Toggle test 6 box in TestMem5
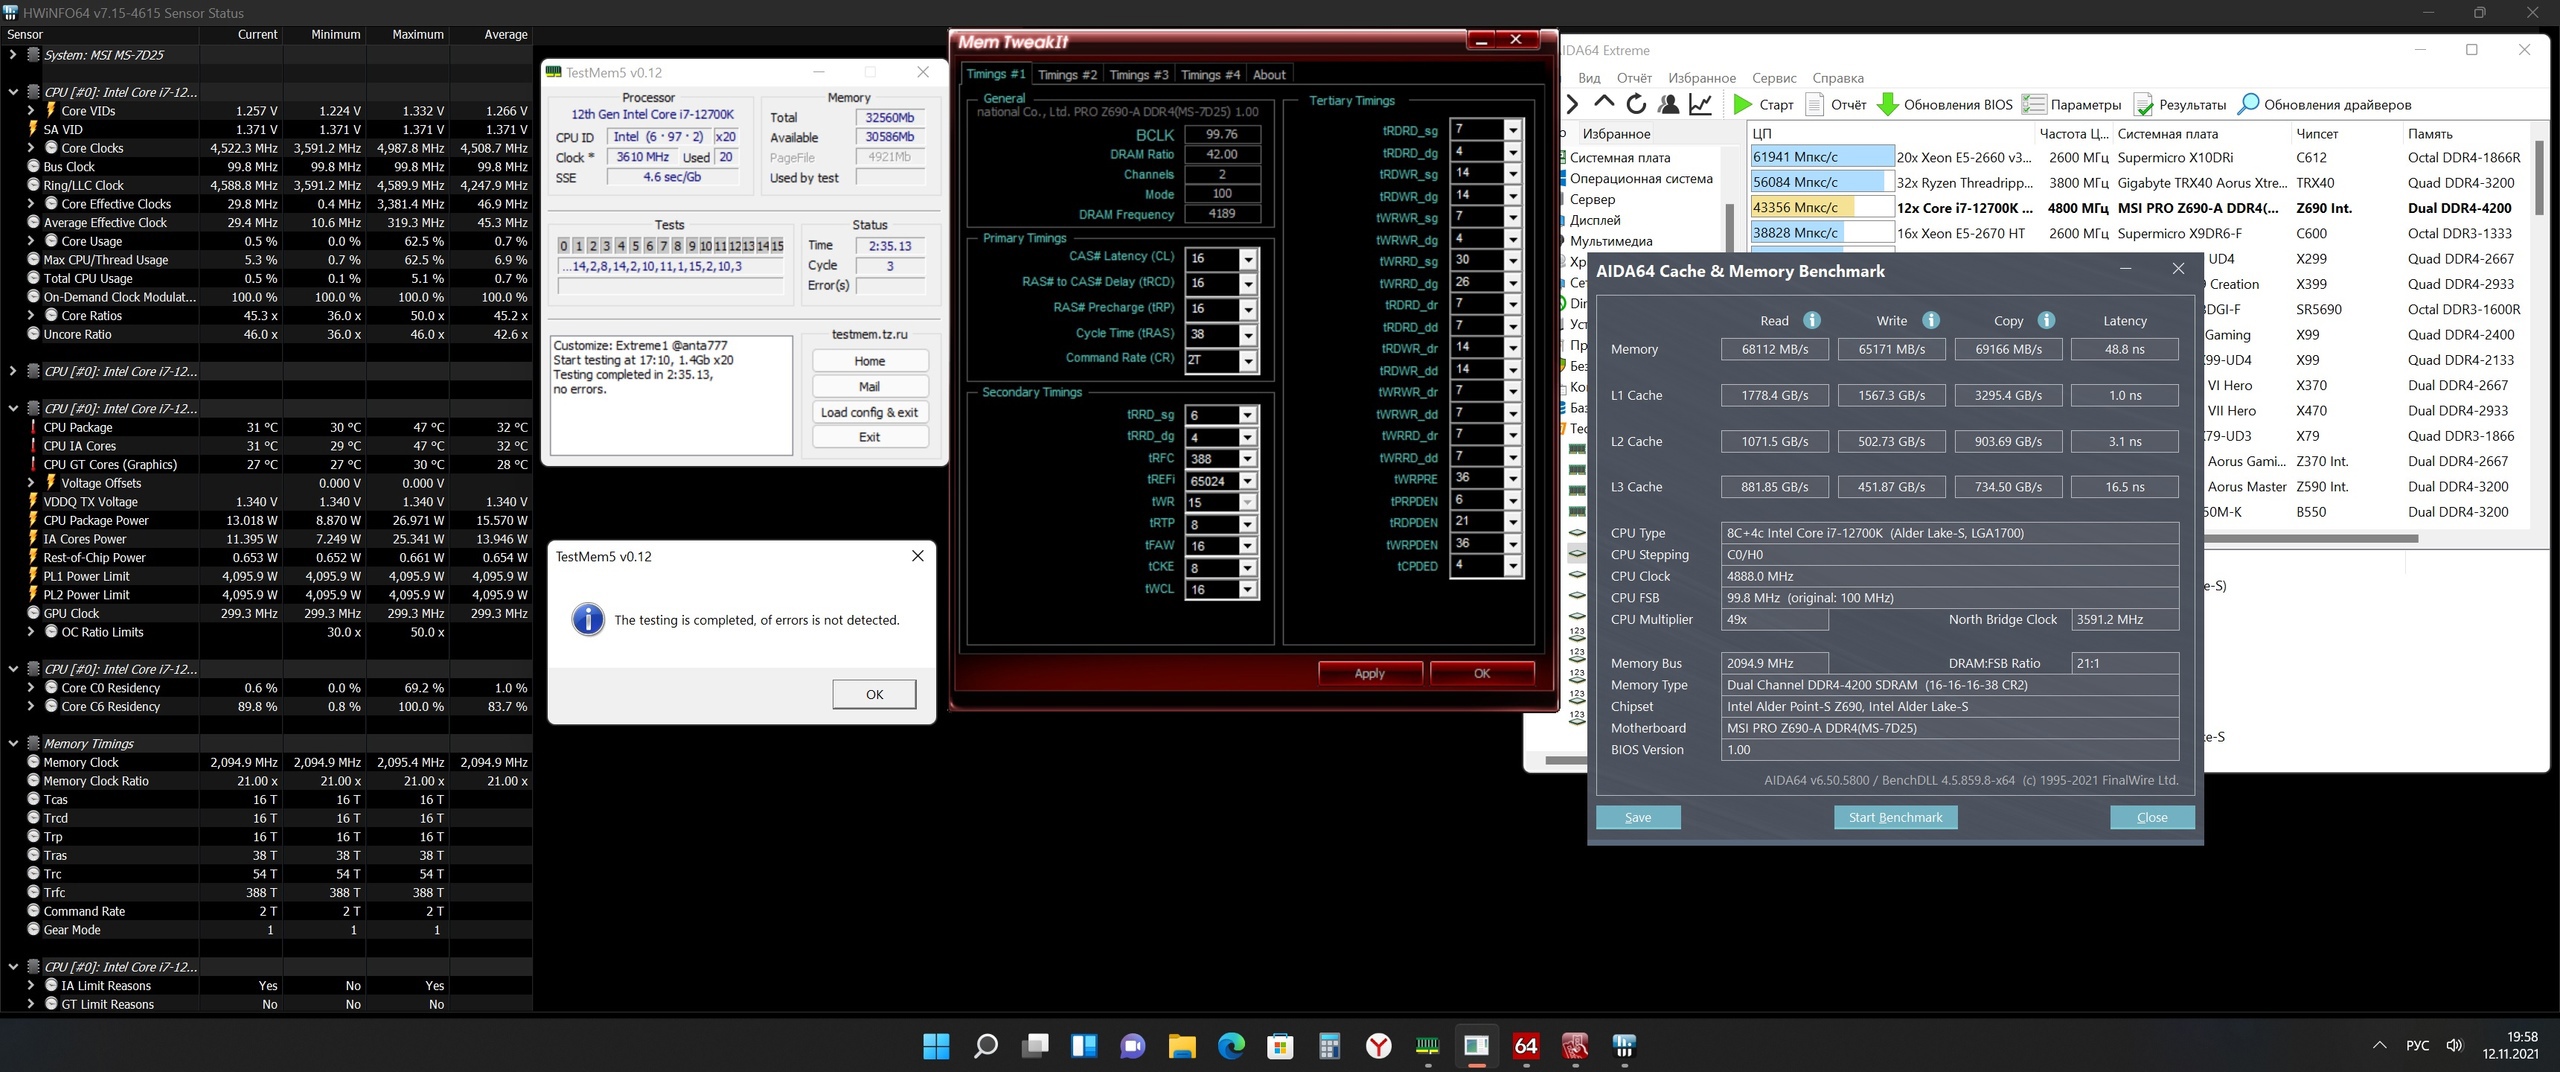The height and width of the screenshot is (1072, 2560). [649, 246]
